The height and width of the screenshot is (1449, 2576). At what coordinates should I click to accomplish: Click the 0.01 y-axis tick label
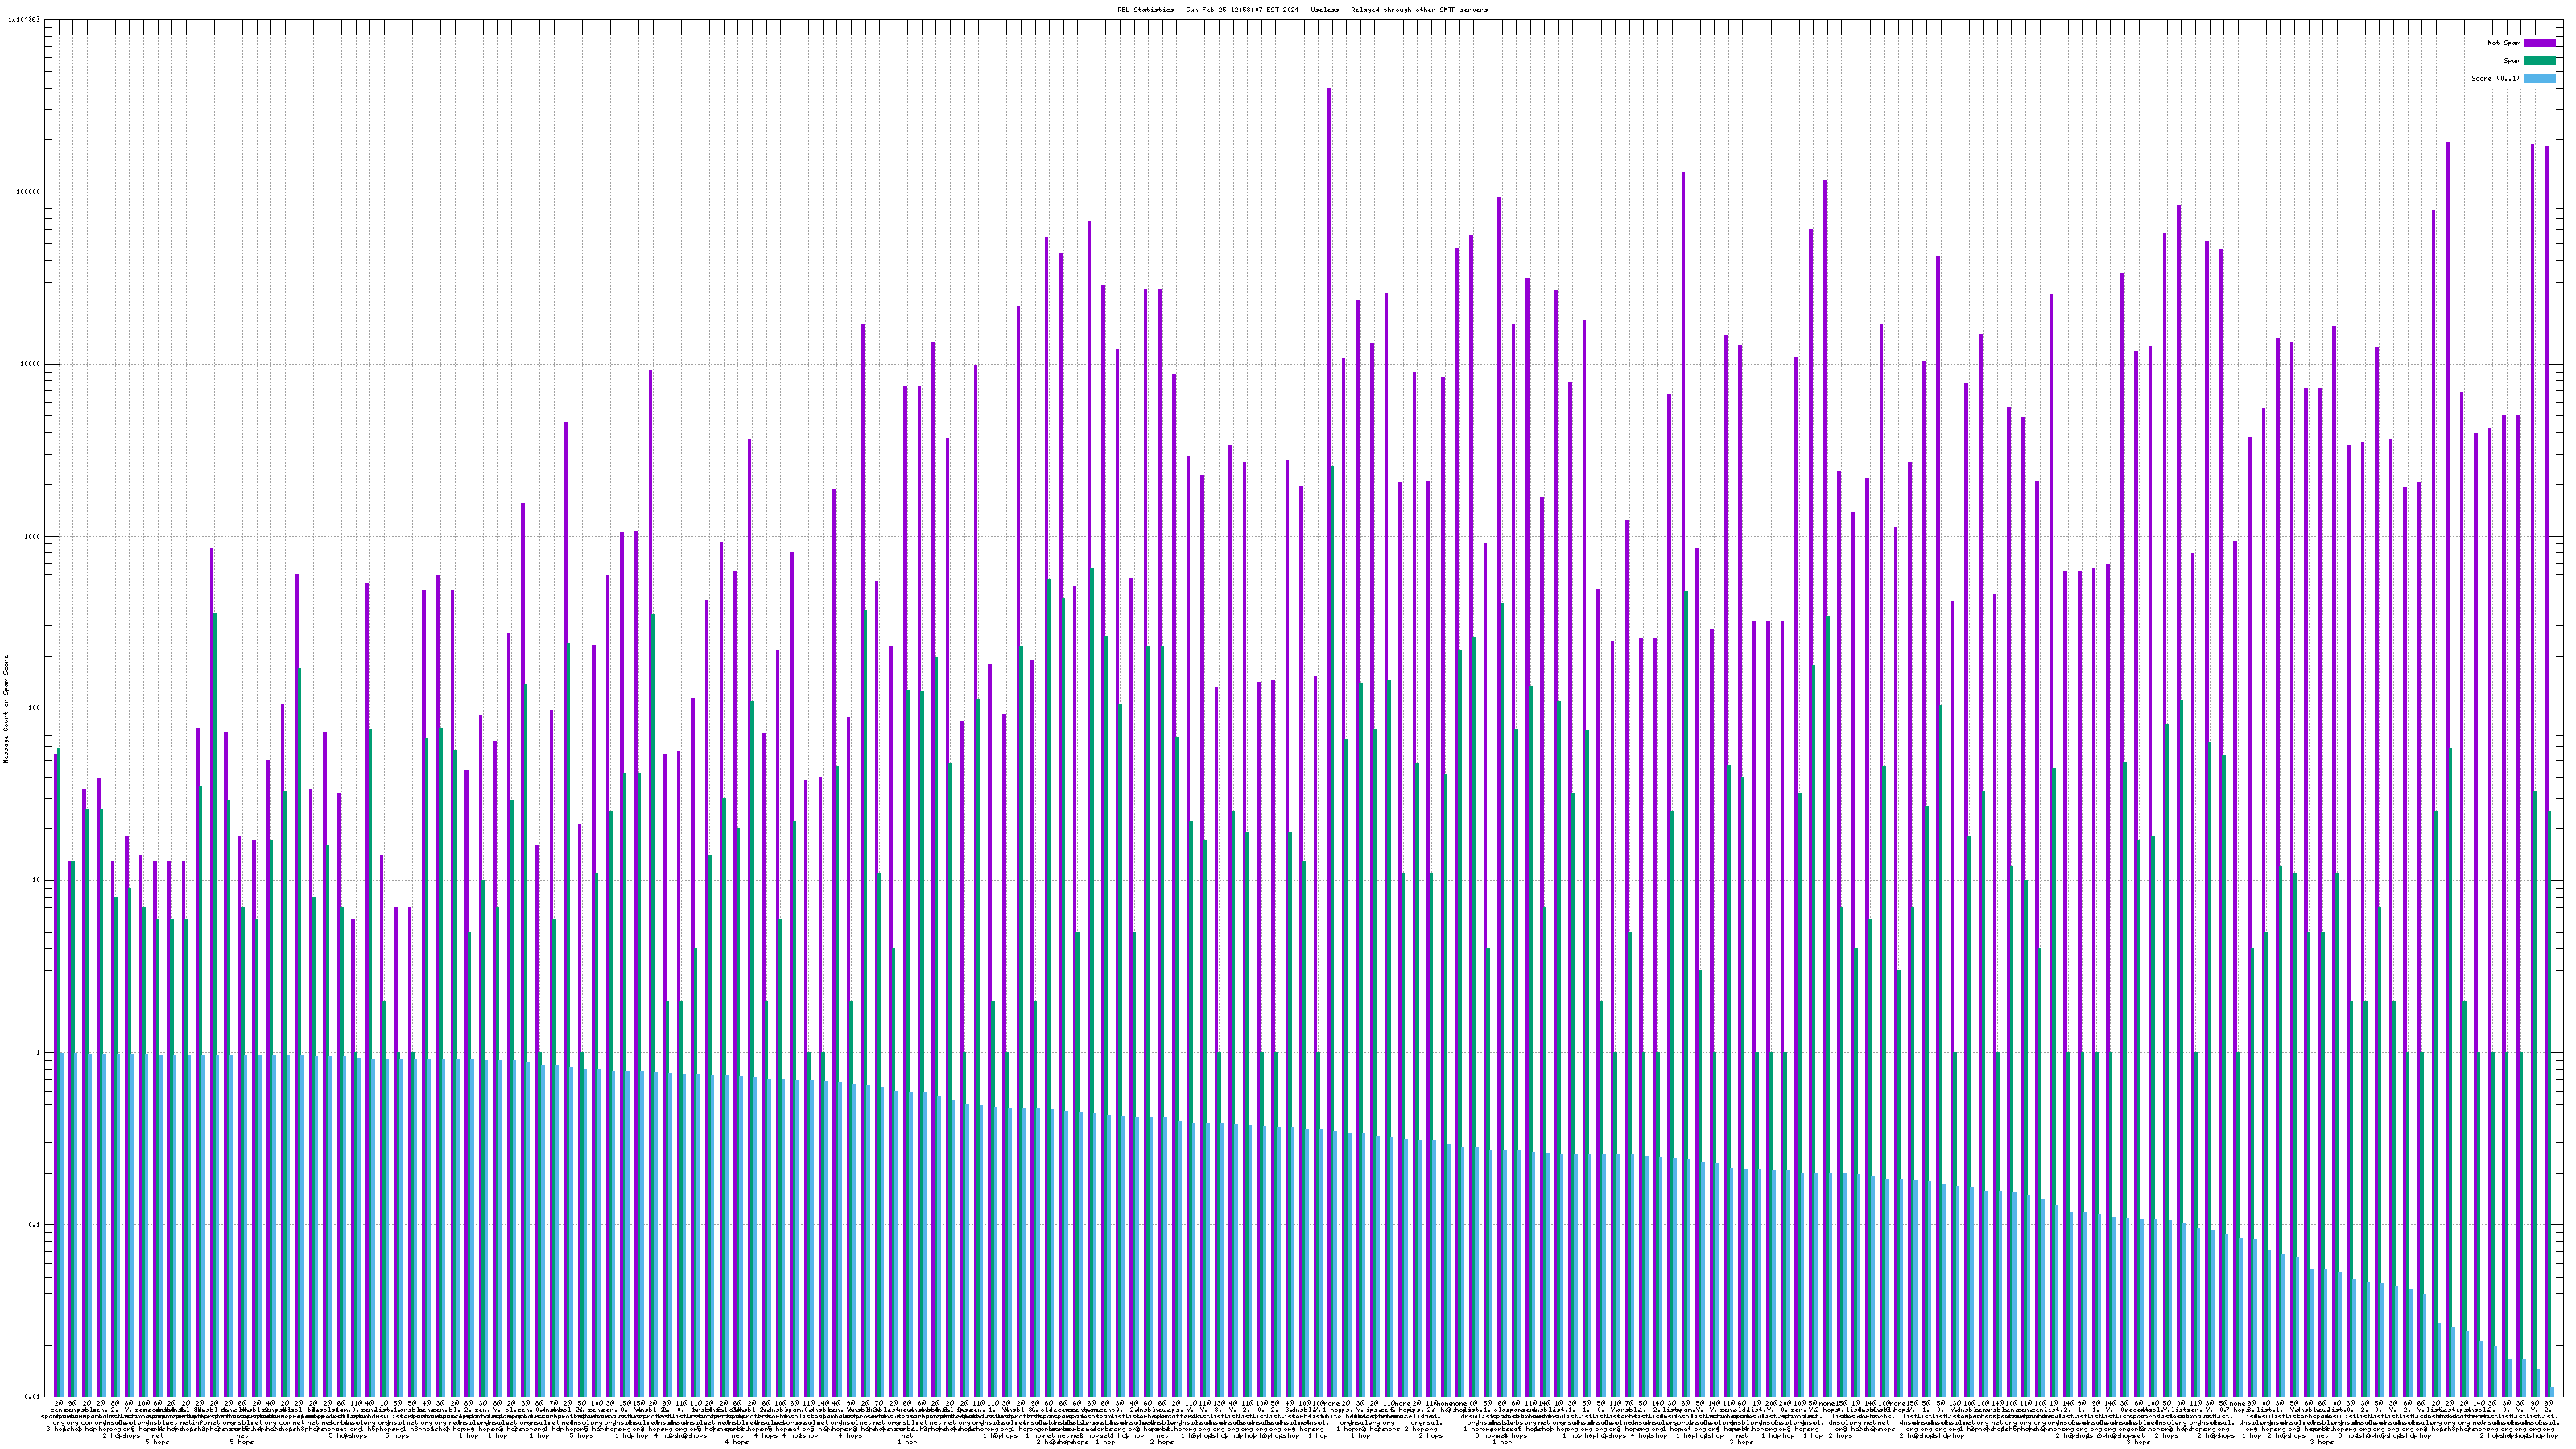[34, 1397]
